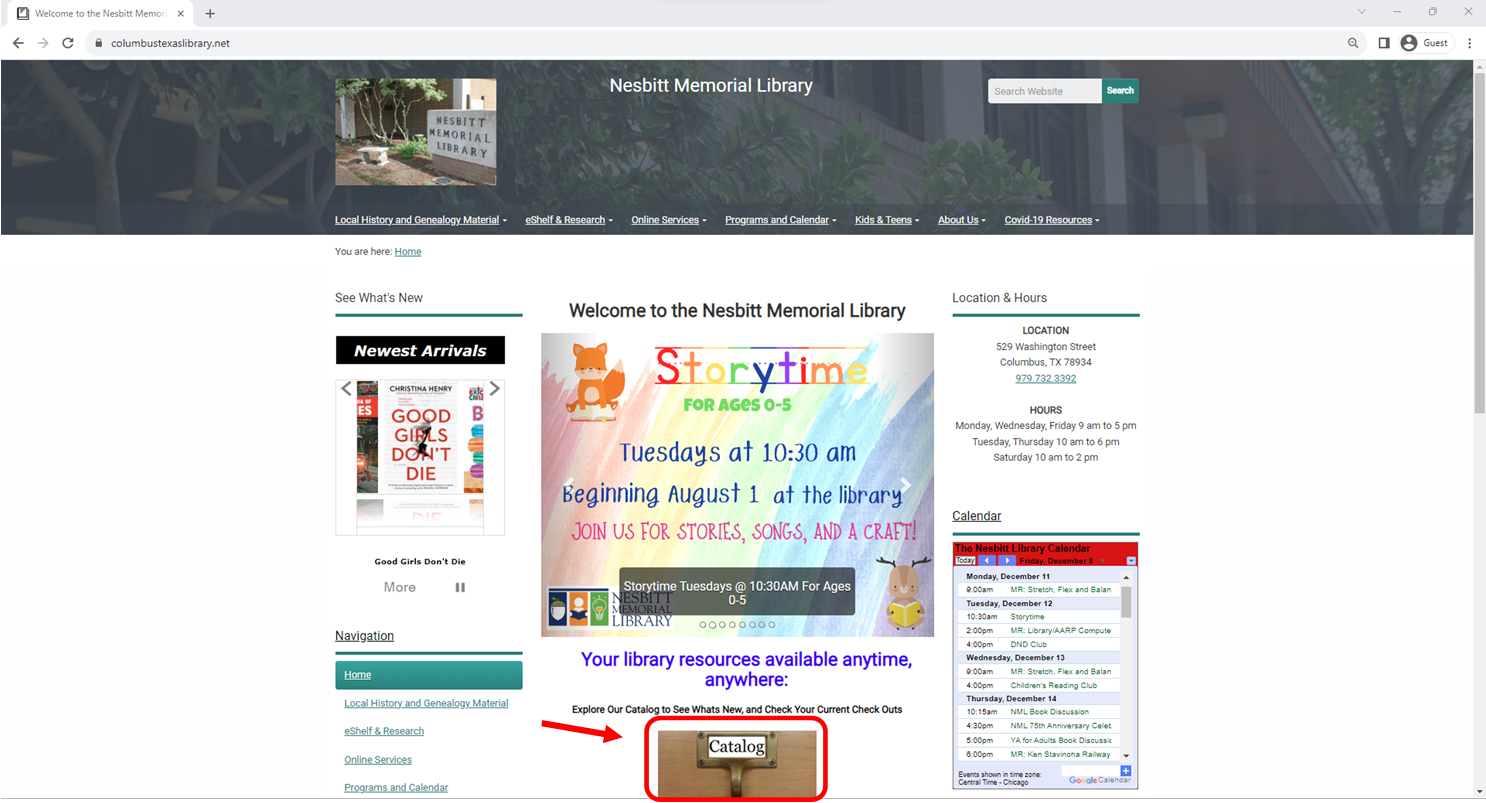1486x803 pixels.
Task: Open the browser search (magnifier) icon
Action: [x=1353, y=43]
